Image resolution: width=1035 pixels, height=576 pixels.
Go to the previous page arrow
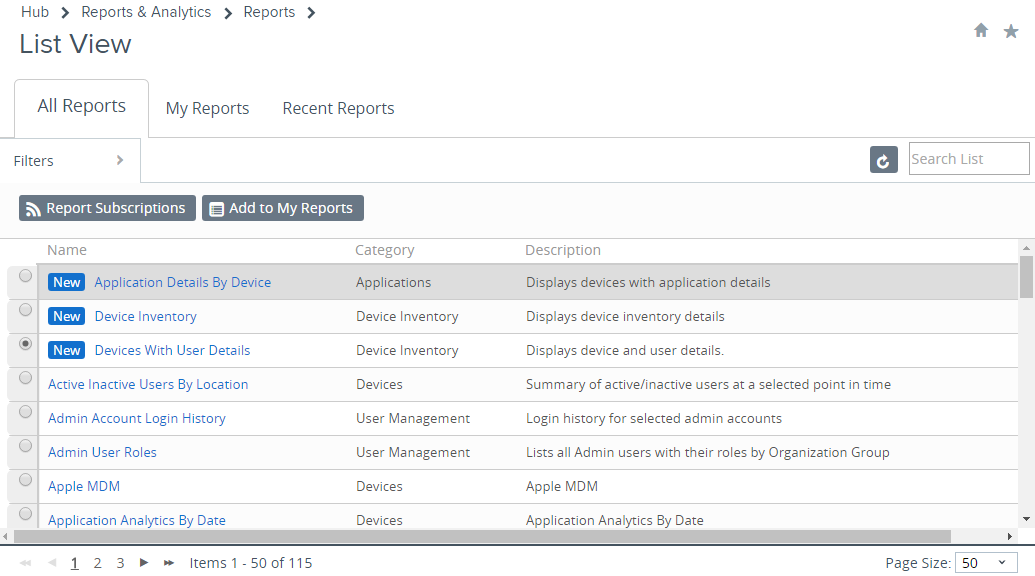pyautogui.click(x=52, y=563)
